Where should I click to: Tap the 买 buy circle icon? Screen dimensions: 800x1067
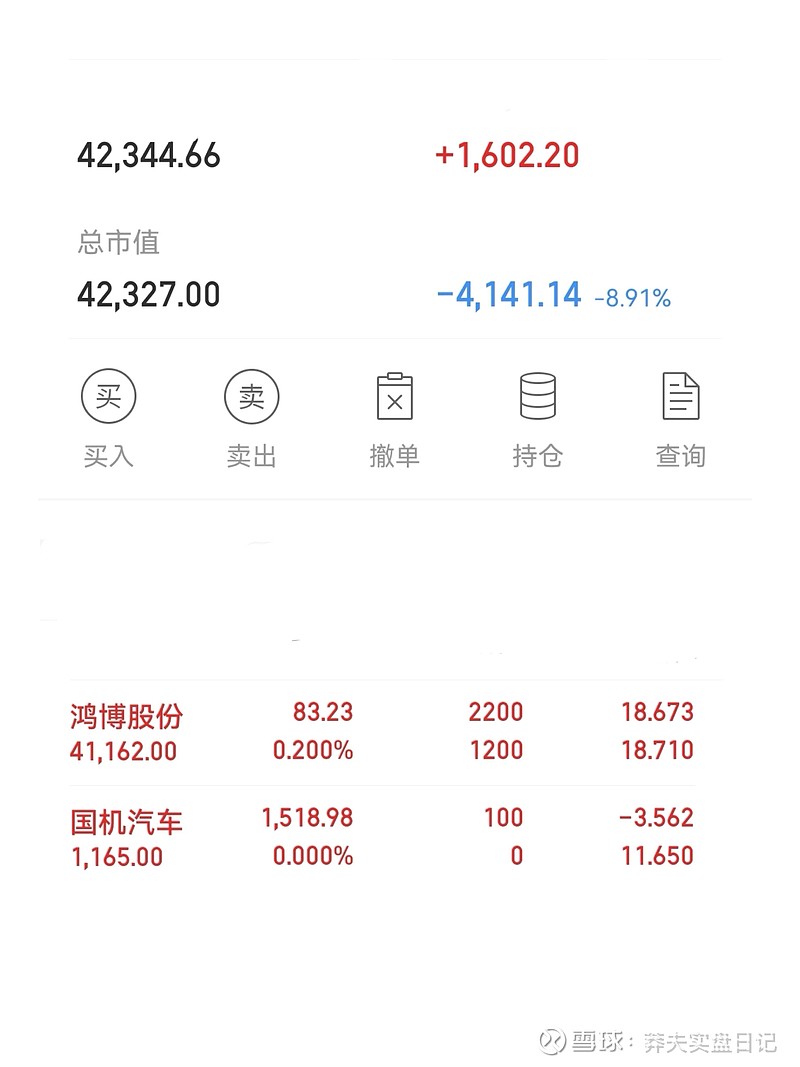pos(109,396)
